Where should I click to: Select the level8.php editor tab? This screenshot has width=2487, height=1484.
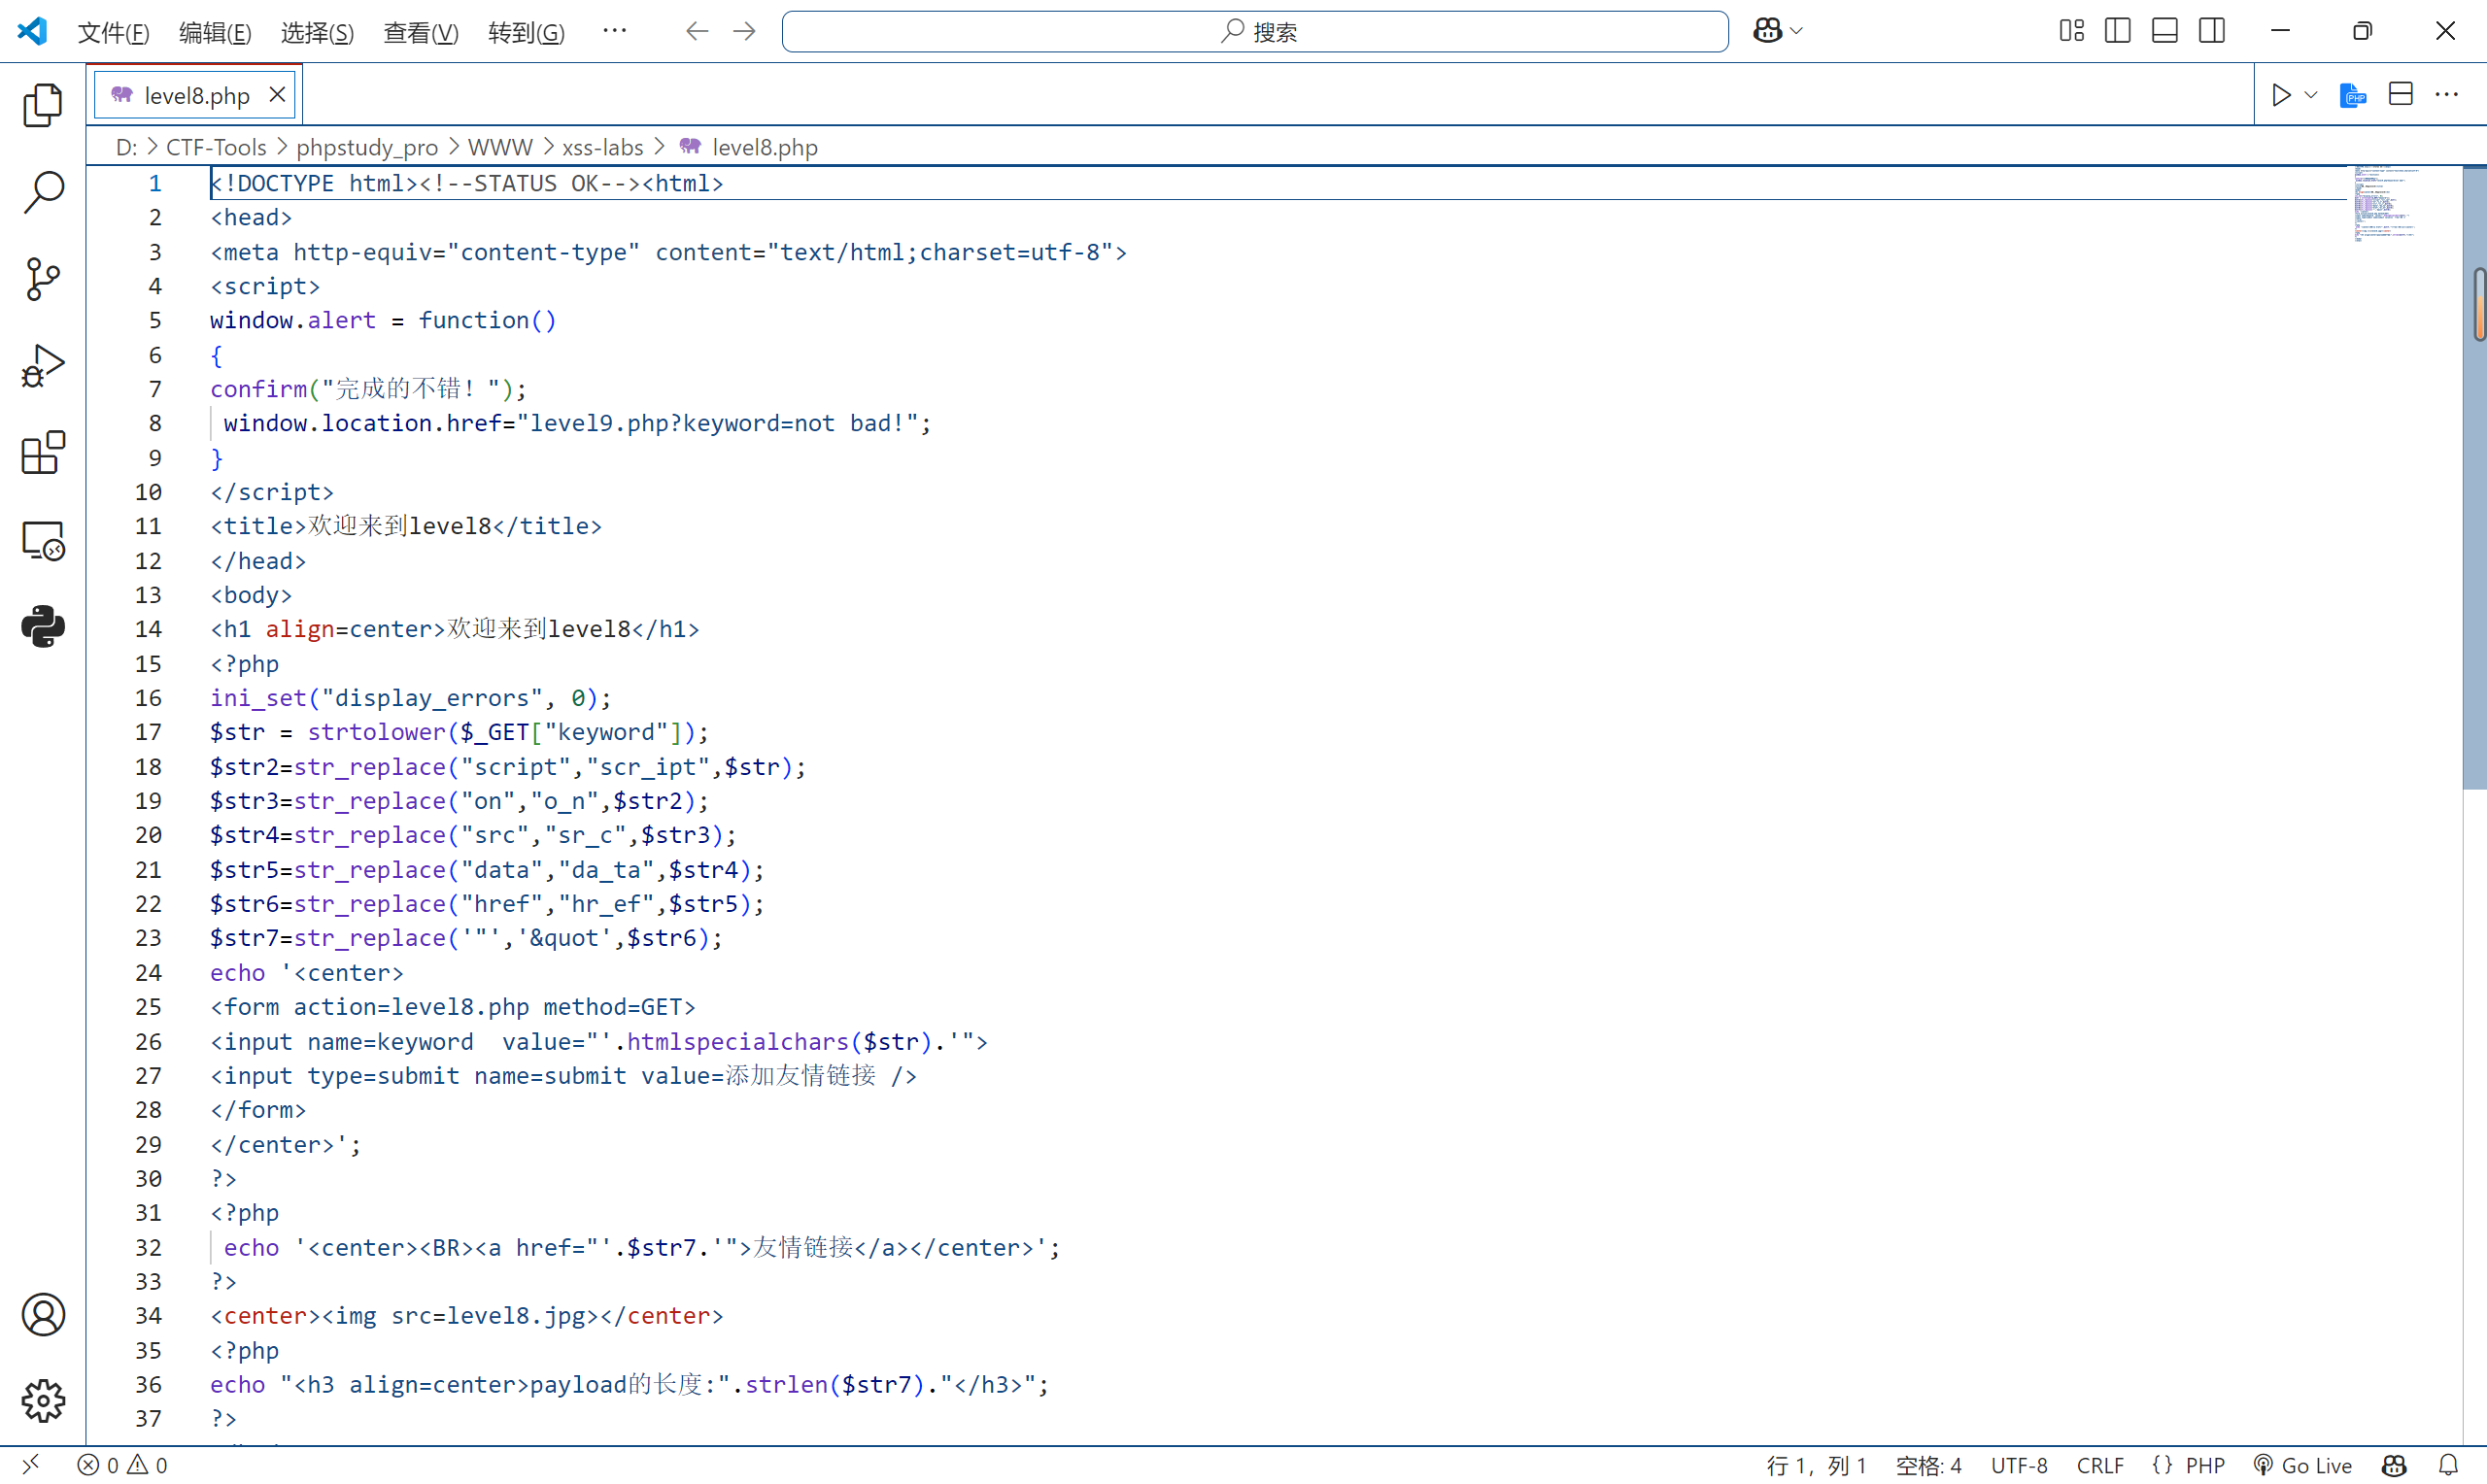tap(196, 95)
